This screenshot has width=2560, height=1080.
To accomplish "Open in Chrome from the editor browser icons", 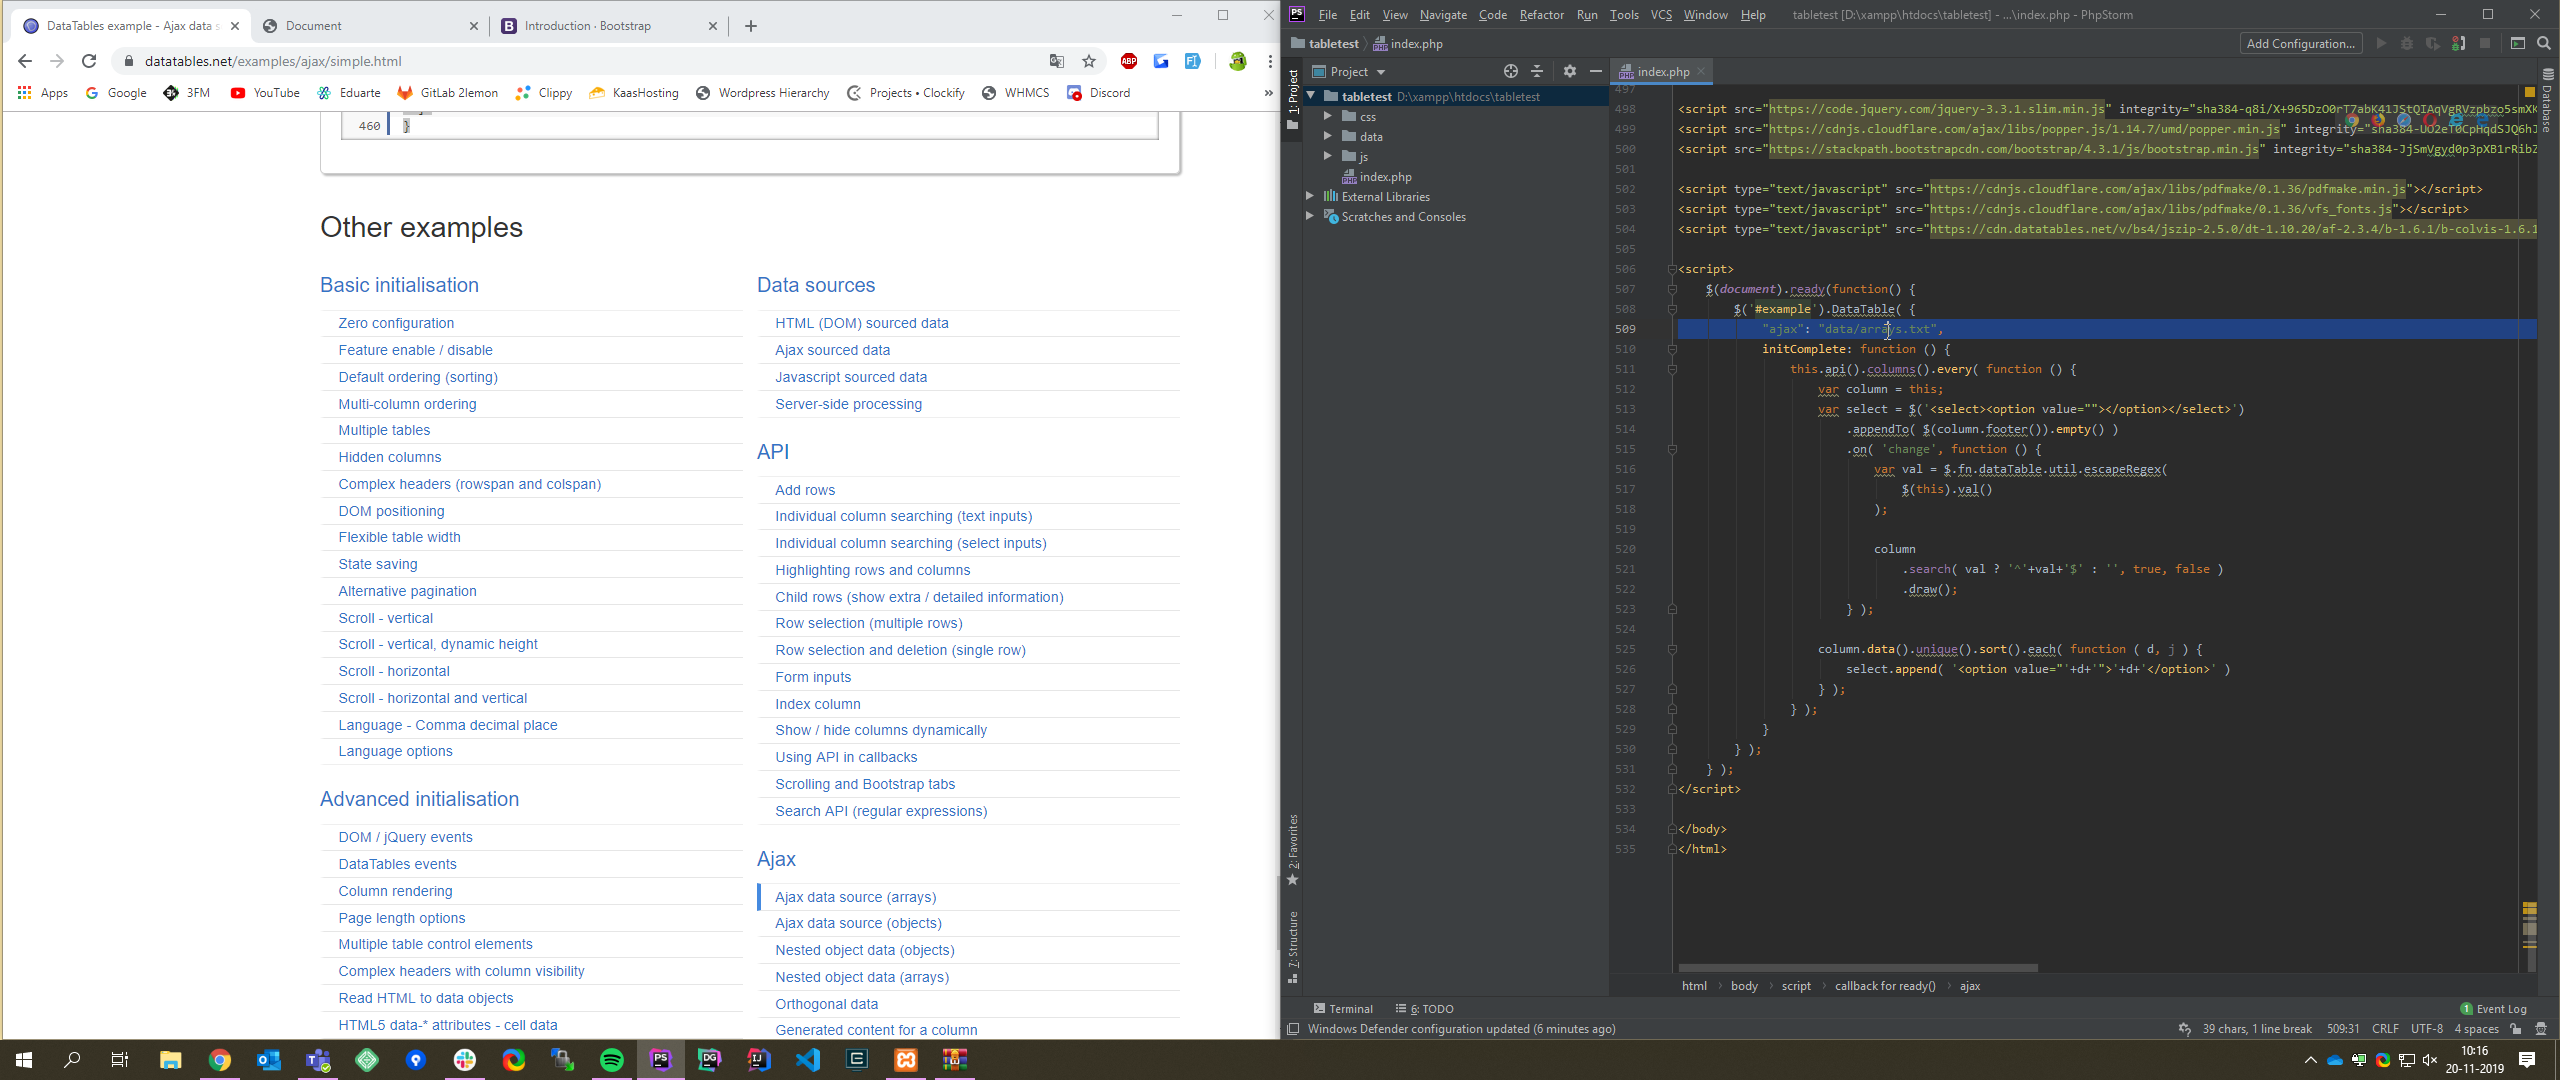I will 2353,120.
